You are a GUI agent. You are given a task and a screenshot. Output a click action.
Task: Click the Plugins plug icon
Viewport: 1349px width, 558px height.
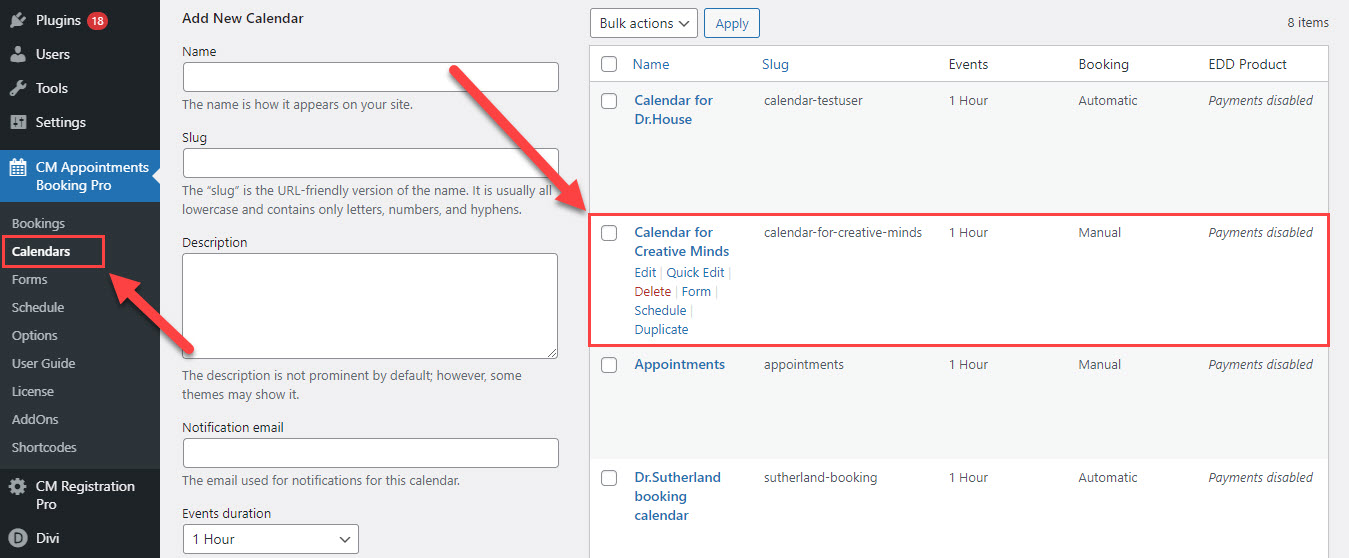18,20
